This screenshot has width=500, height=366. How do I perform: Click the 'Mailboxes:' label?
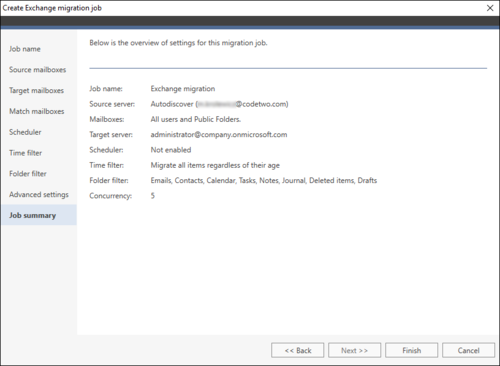[x=107, y=119]
